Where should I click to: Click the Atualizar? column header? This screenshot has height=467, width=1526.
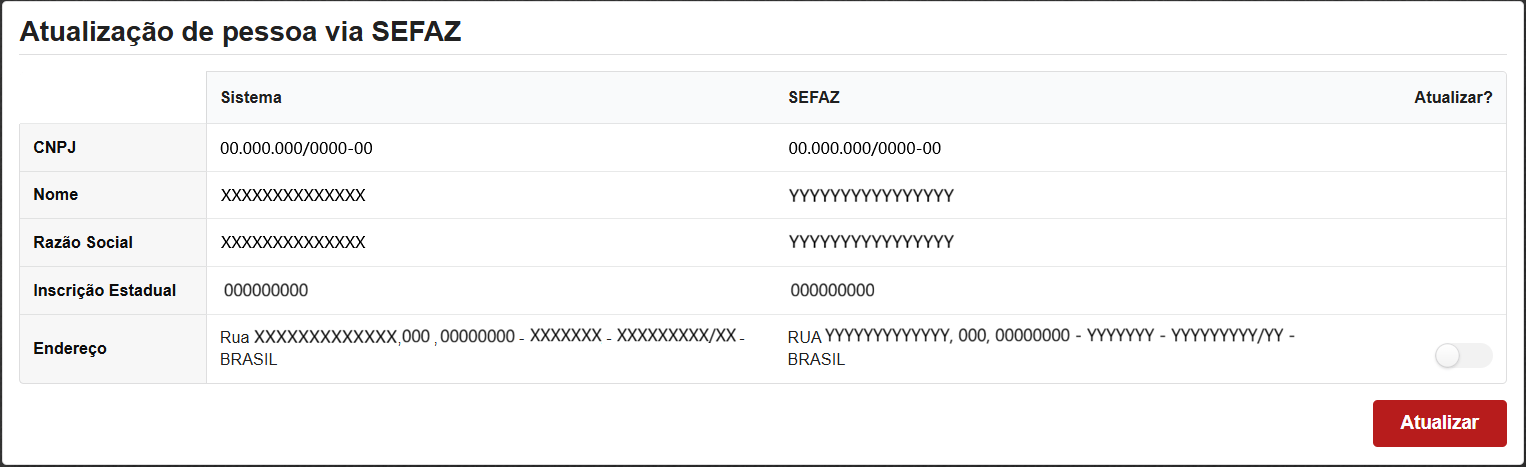pos(1452,98)
